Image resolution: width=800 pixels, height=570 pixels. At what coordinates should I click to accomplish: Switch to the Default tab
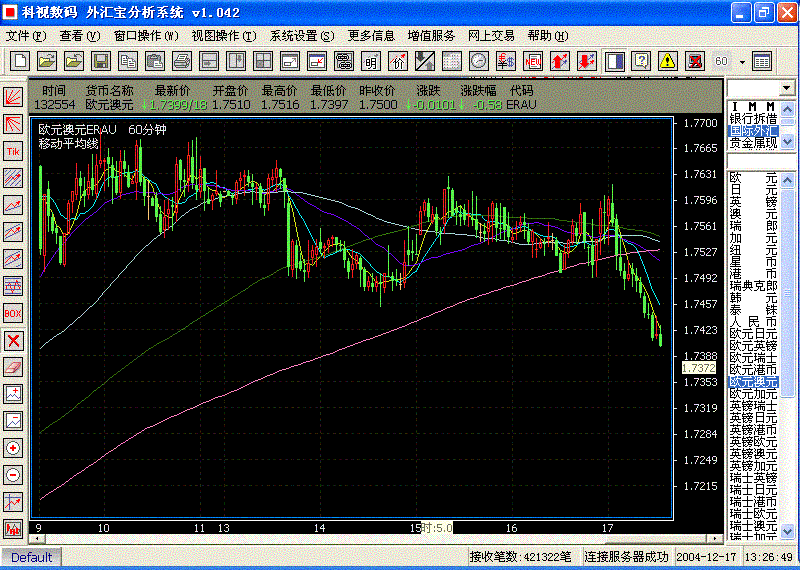tap(32, 557)
